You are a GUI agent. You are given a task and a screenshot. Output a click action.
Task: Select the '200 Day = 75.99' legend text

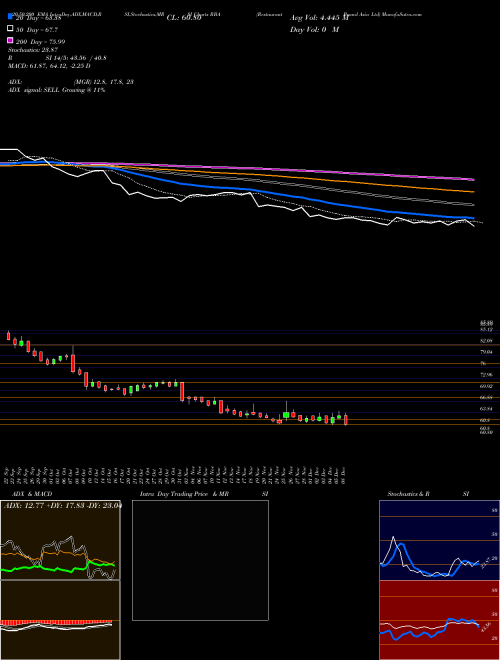pyautogui.click(x=40, y=42)
